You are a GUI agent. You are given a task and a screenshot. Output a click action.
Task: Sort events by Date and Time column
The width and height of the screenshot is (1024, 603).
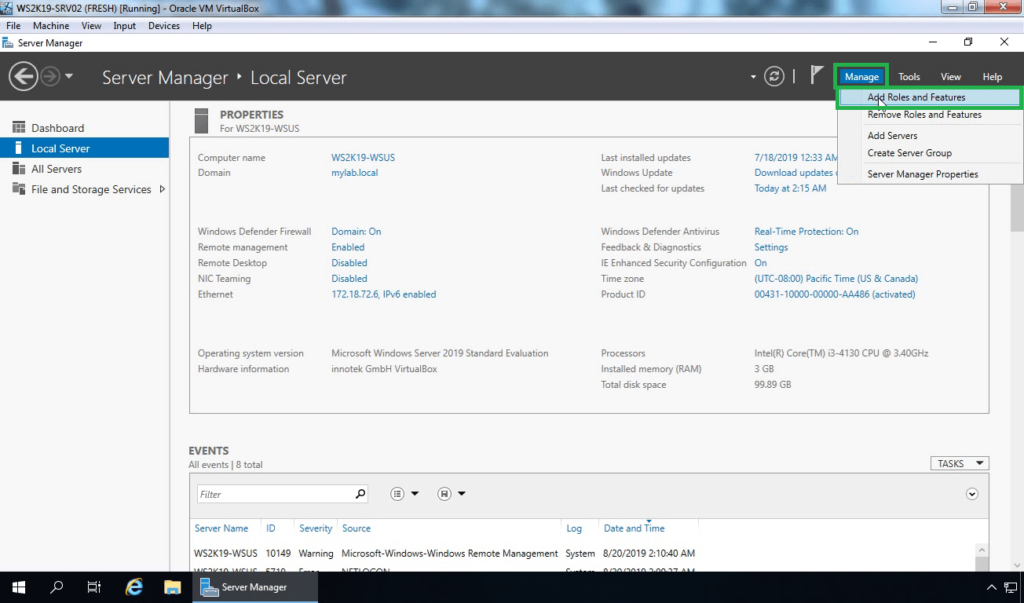click(634, 529)
